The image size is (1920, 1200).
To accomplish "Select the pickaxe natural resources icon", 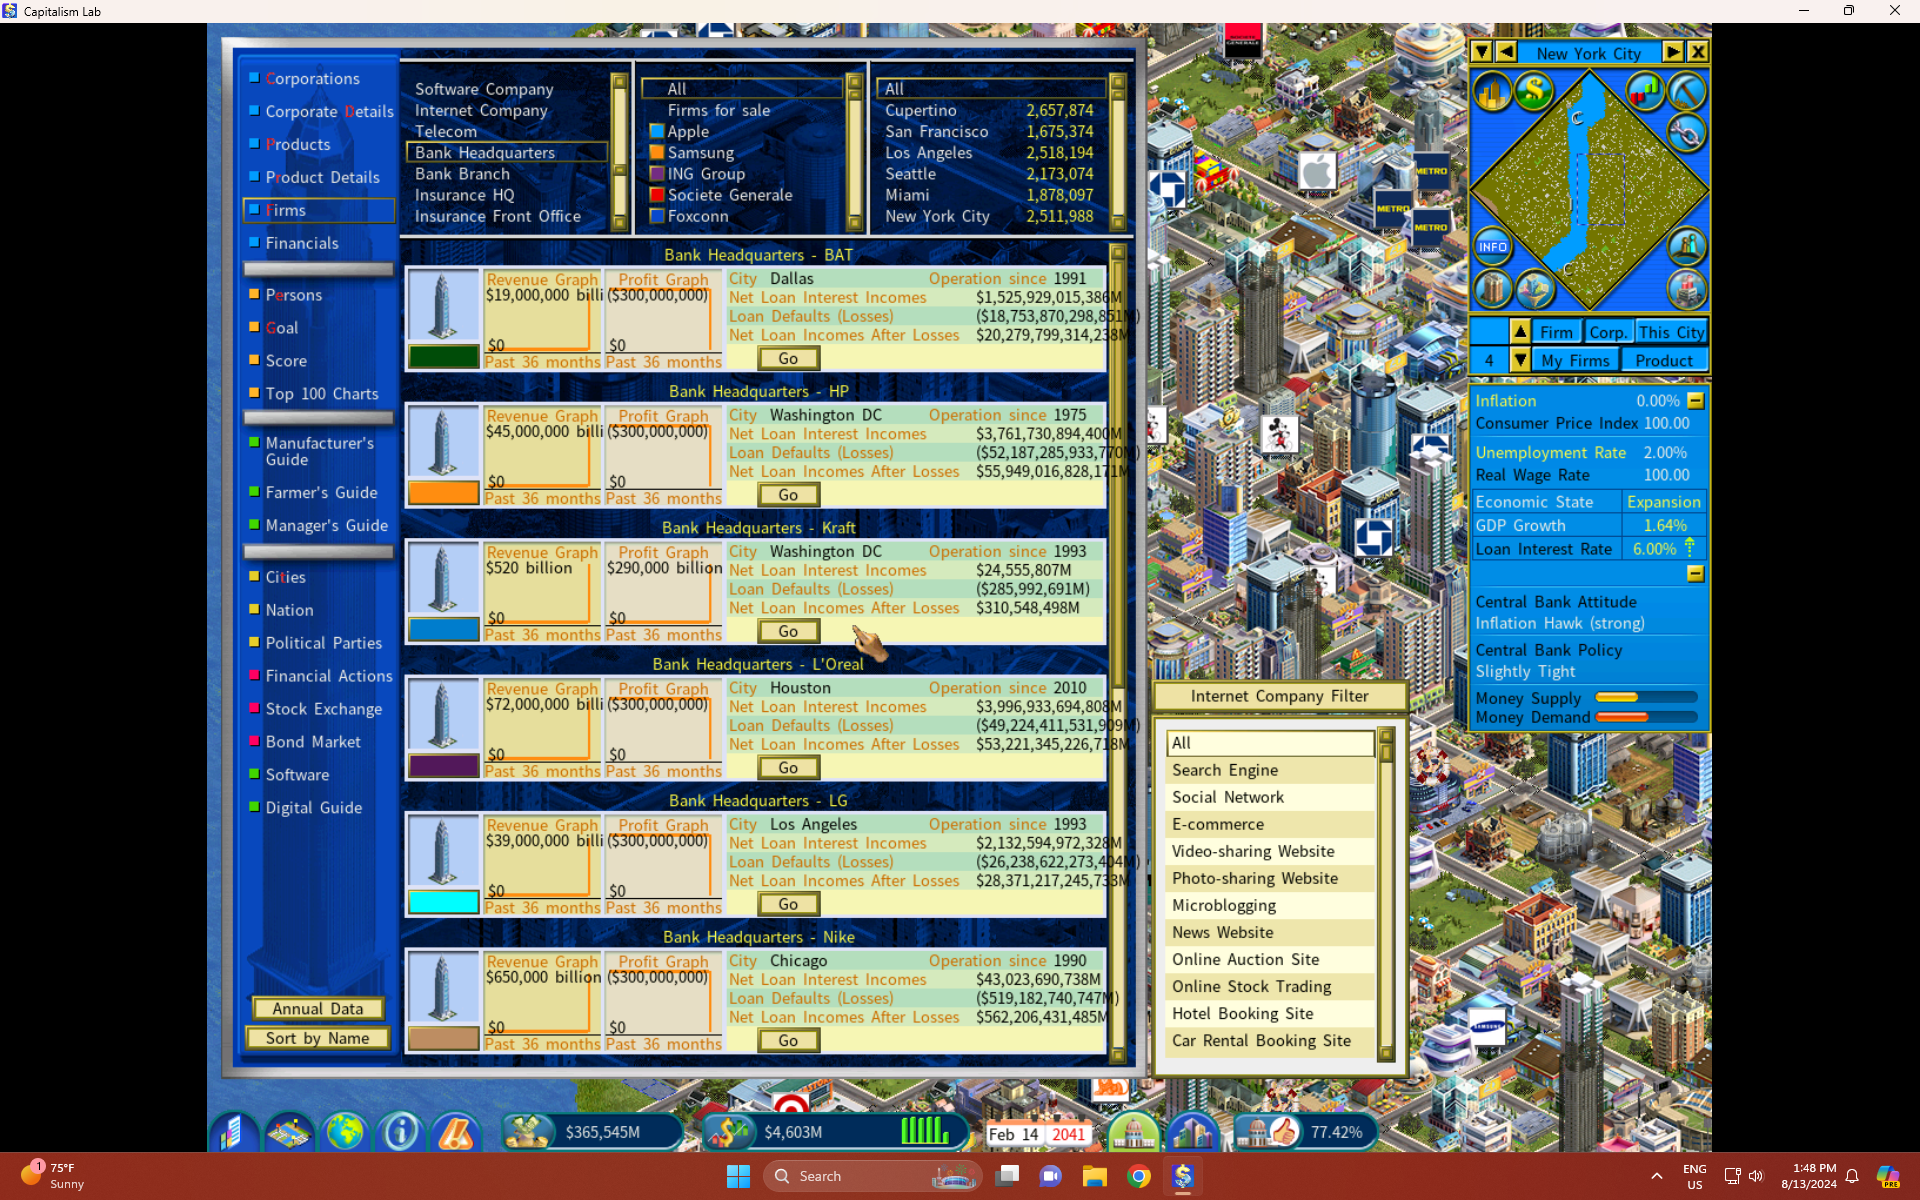I will (x=1686, y=92).
